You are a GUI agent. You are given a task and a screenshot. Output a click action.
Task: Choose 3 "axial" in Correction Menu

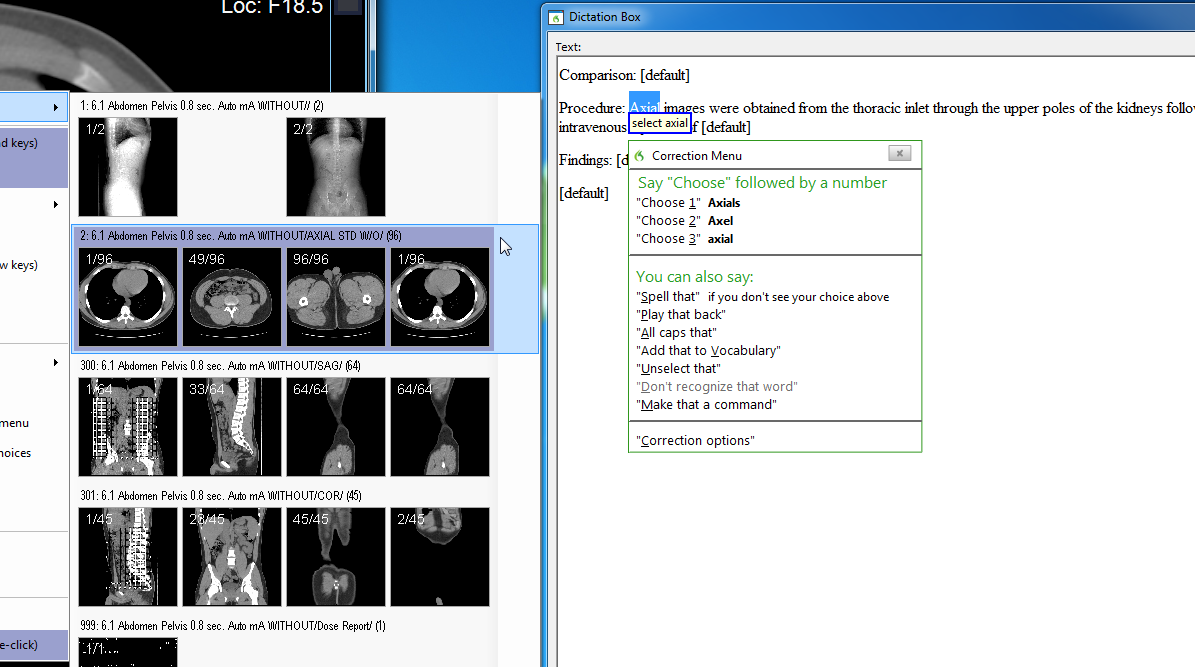click(x=684, y=239)
